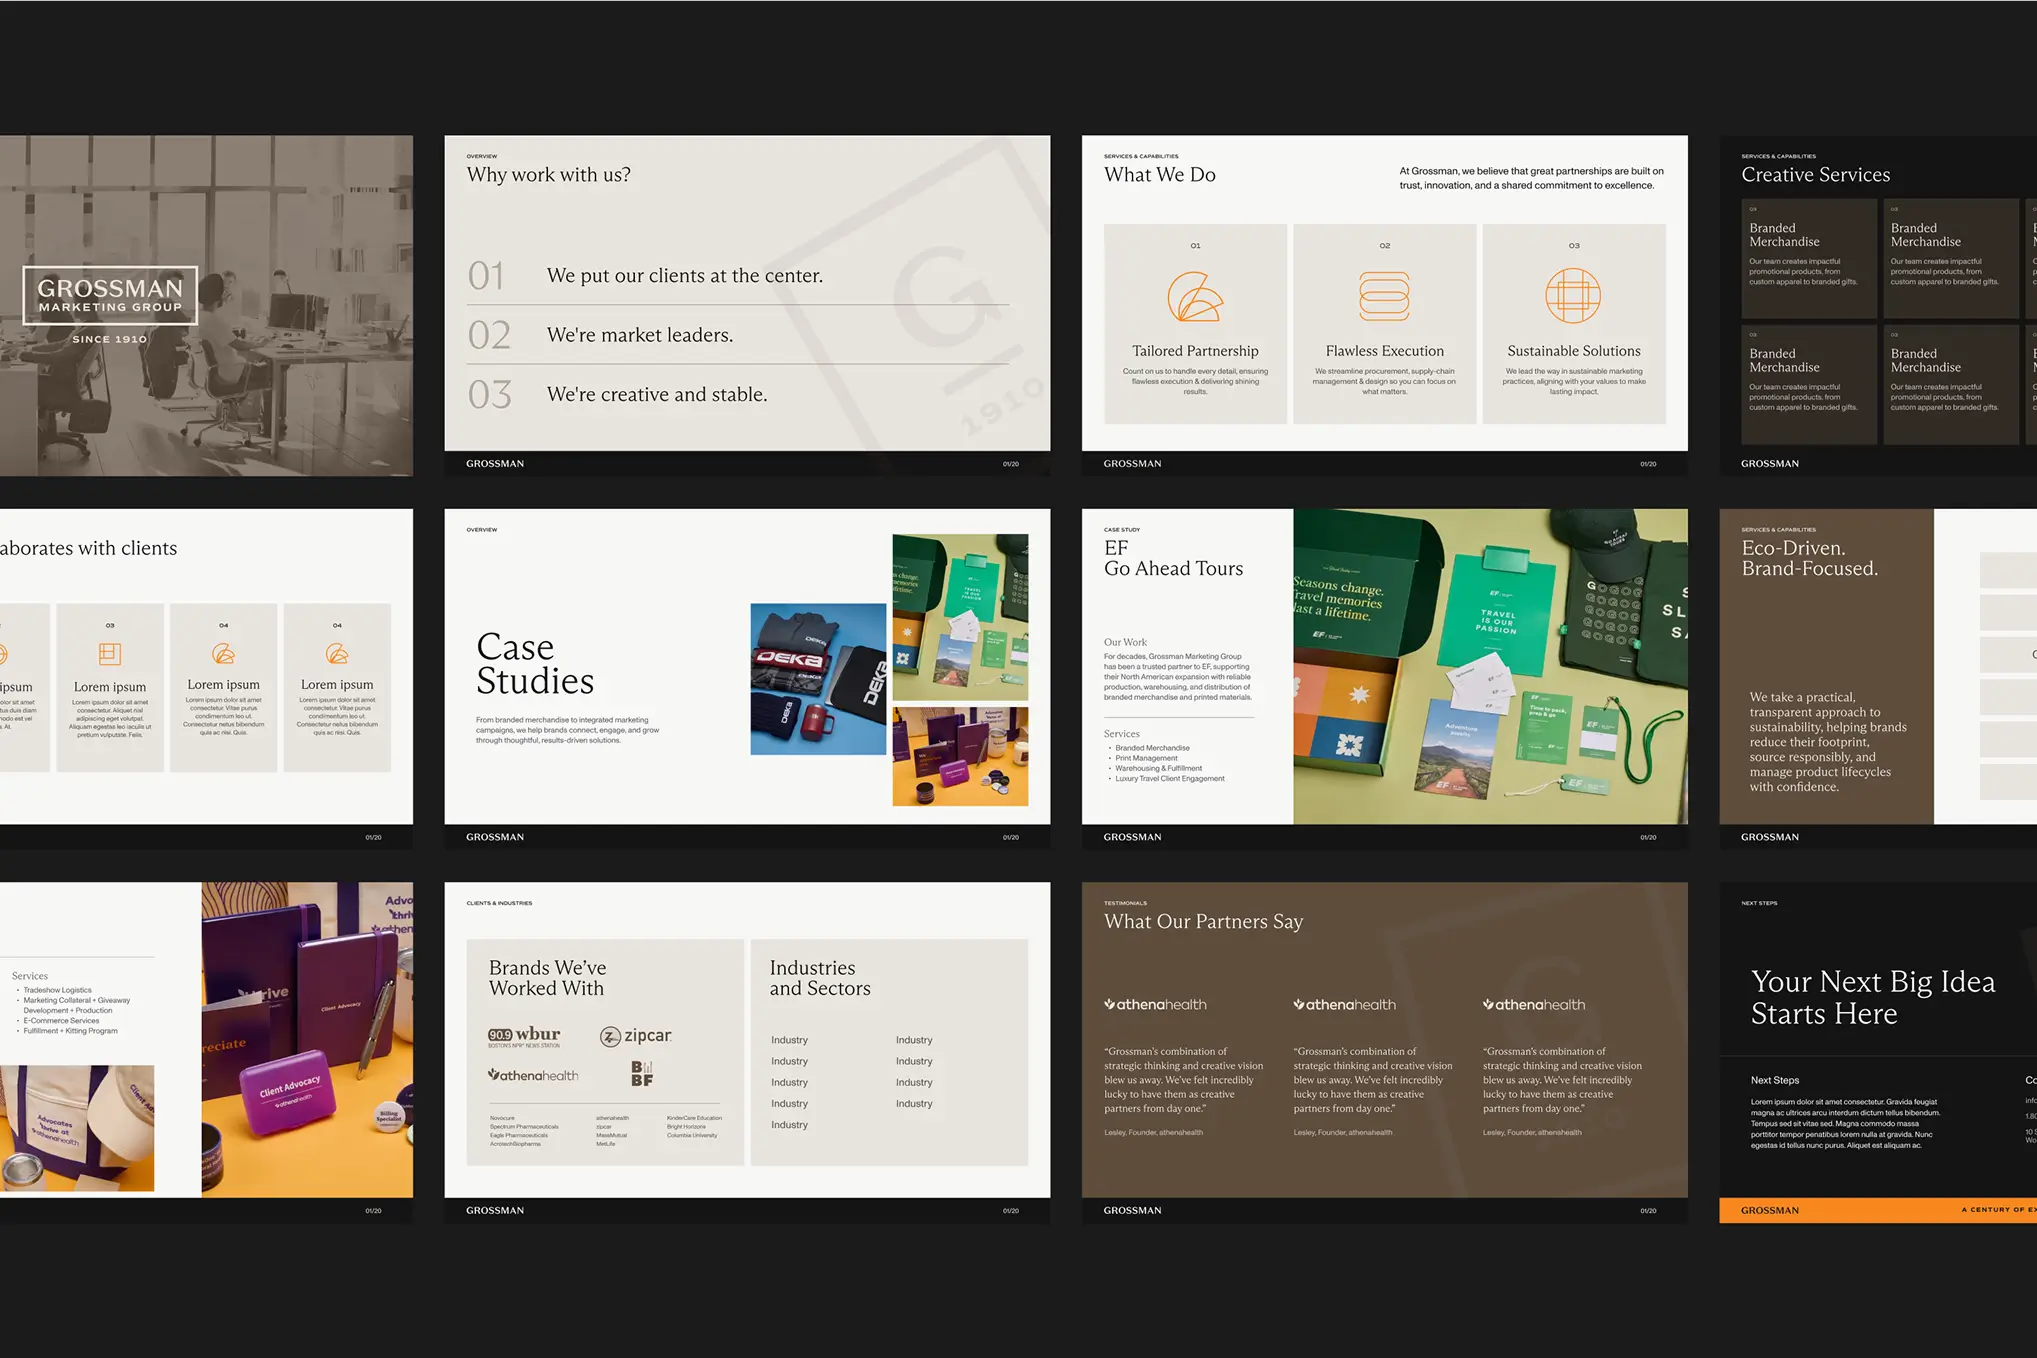The height and width of the screenshot is (1358, 2037).
Task: Click the middle athenahealth testimonial logo
Action: (1344, 1004)
